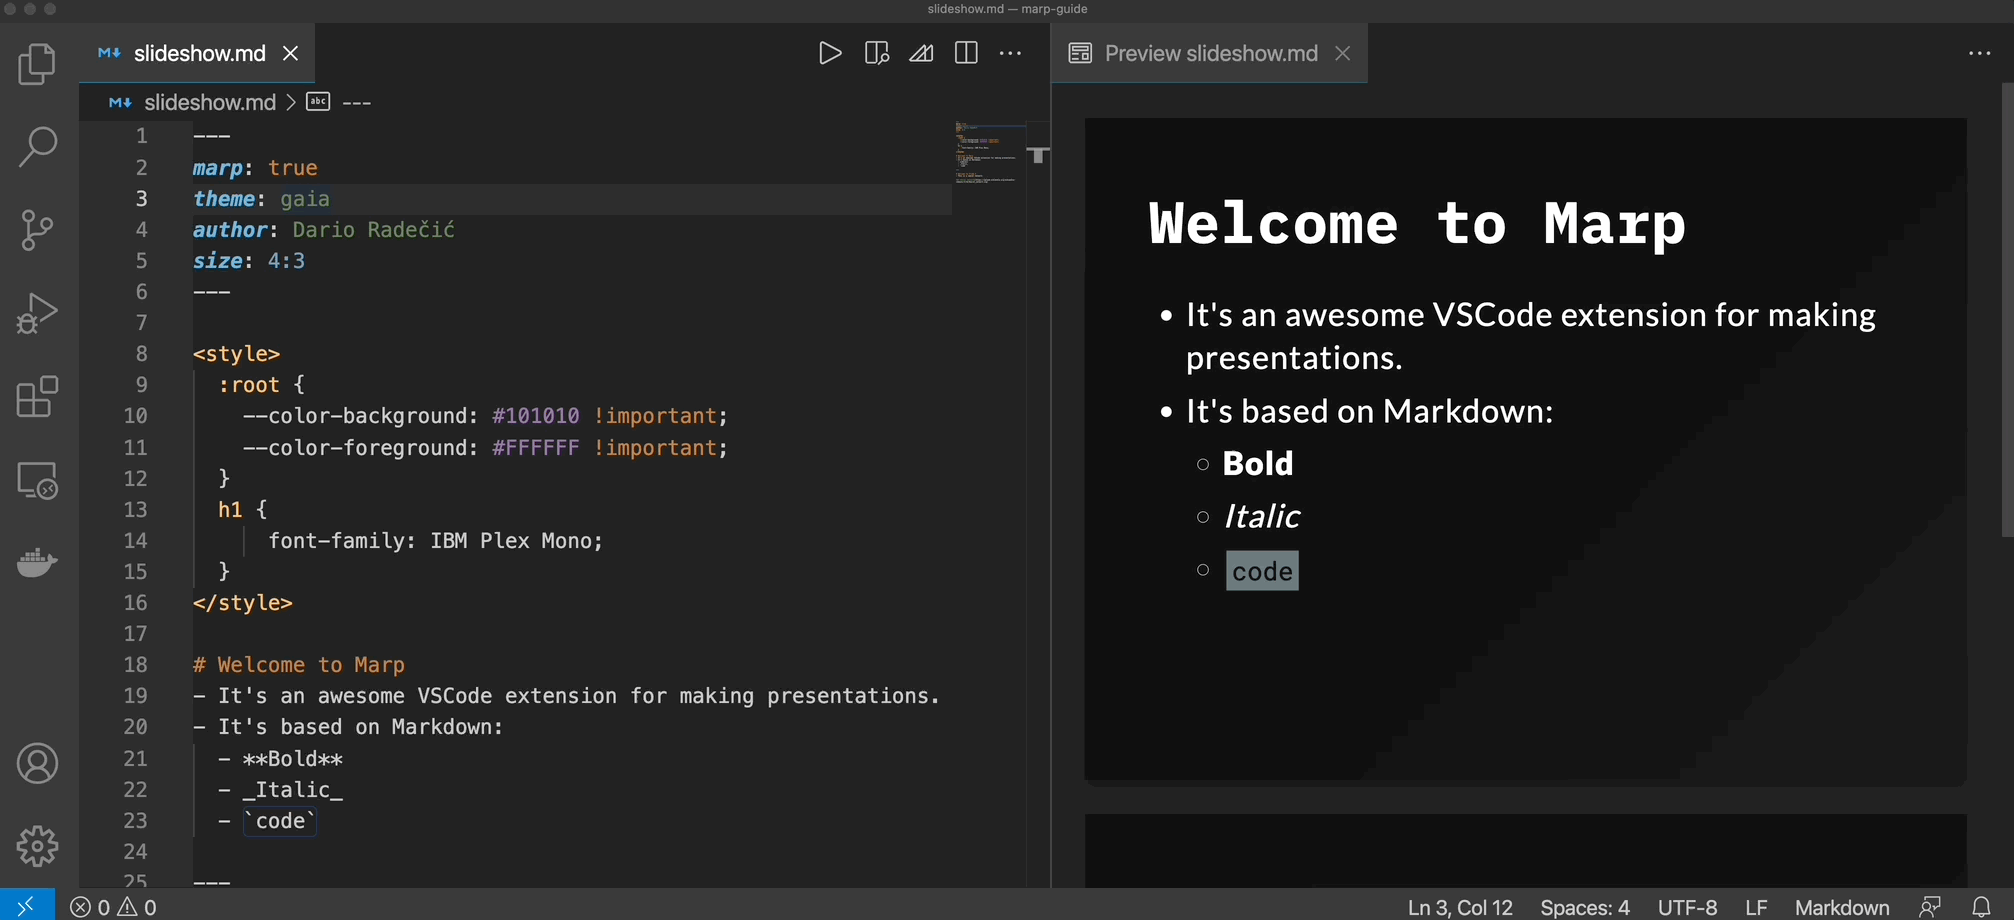
Task: Open the Manage gear menu
Action: click(x=37, y=846)
